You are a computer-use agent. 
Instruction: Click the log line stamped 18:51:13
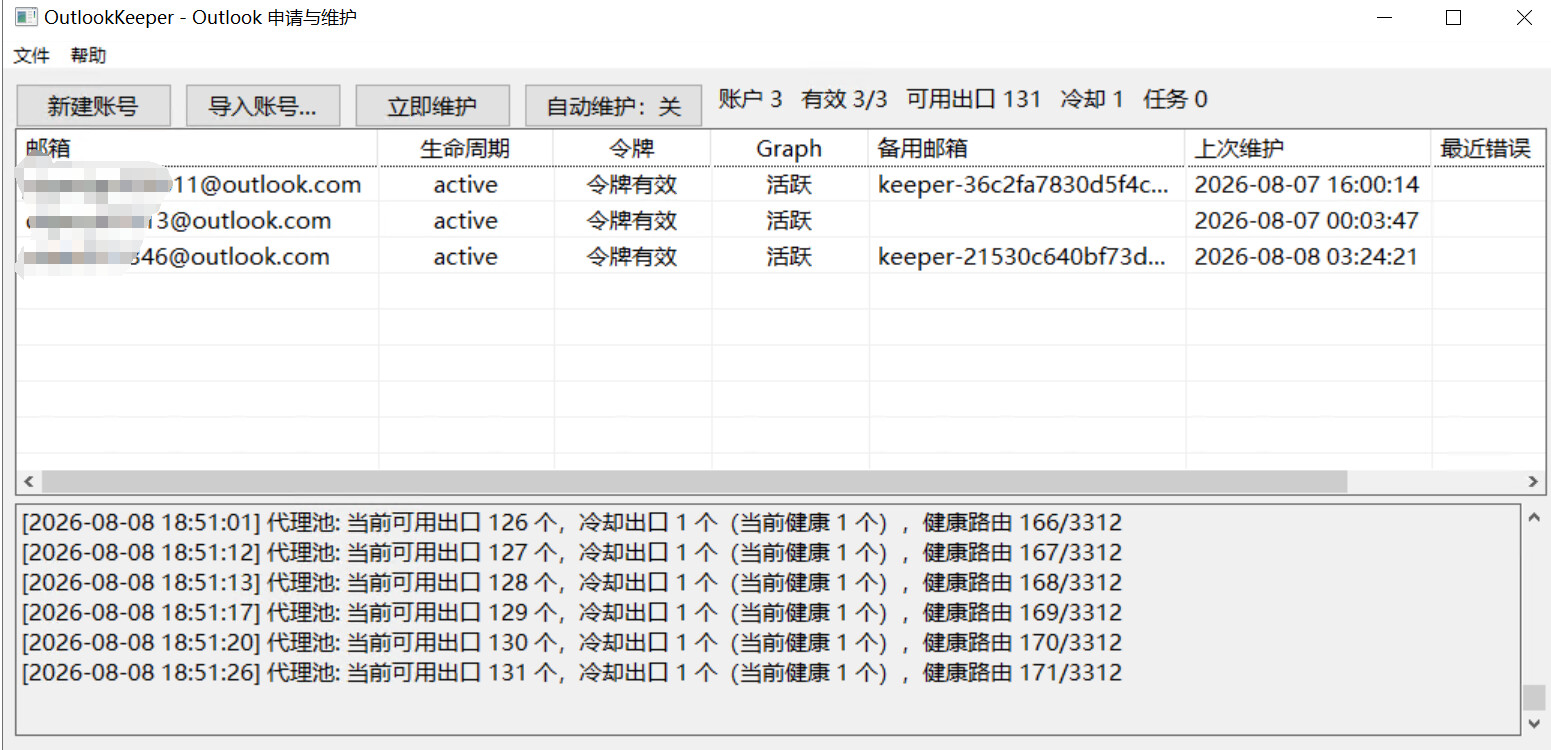[572, 582]
